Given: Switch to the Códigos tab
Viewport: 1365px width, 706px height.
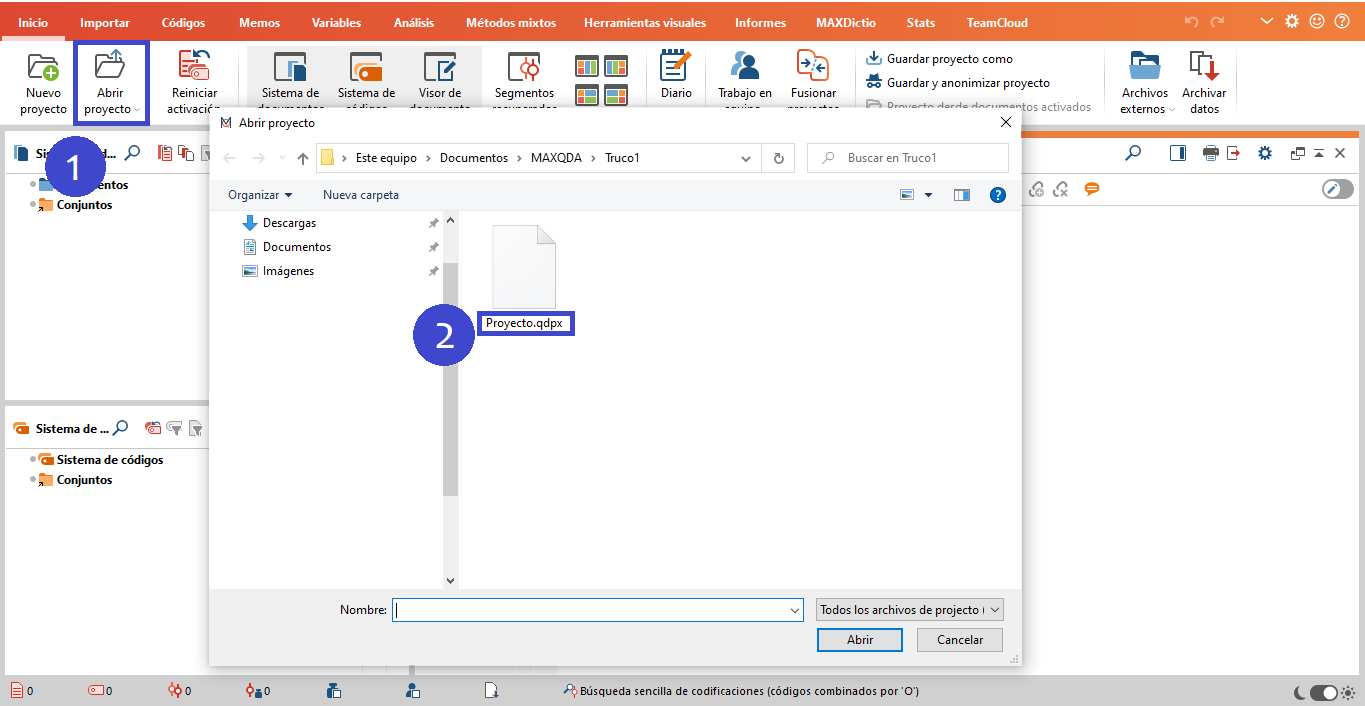Looking at the screenshot, I should (184, 22).
